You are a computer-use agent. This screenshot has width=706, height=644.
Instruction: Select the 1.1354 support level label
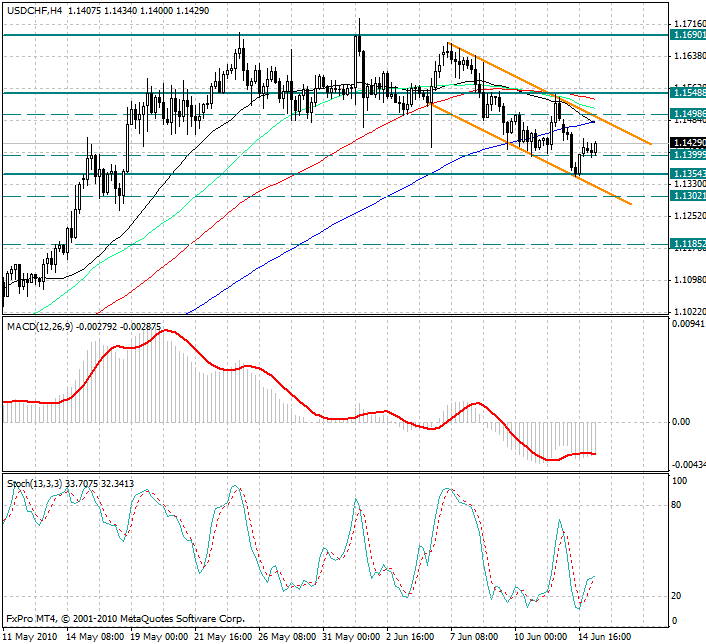click(x=688, y=174)
